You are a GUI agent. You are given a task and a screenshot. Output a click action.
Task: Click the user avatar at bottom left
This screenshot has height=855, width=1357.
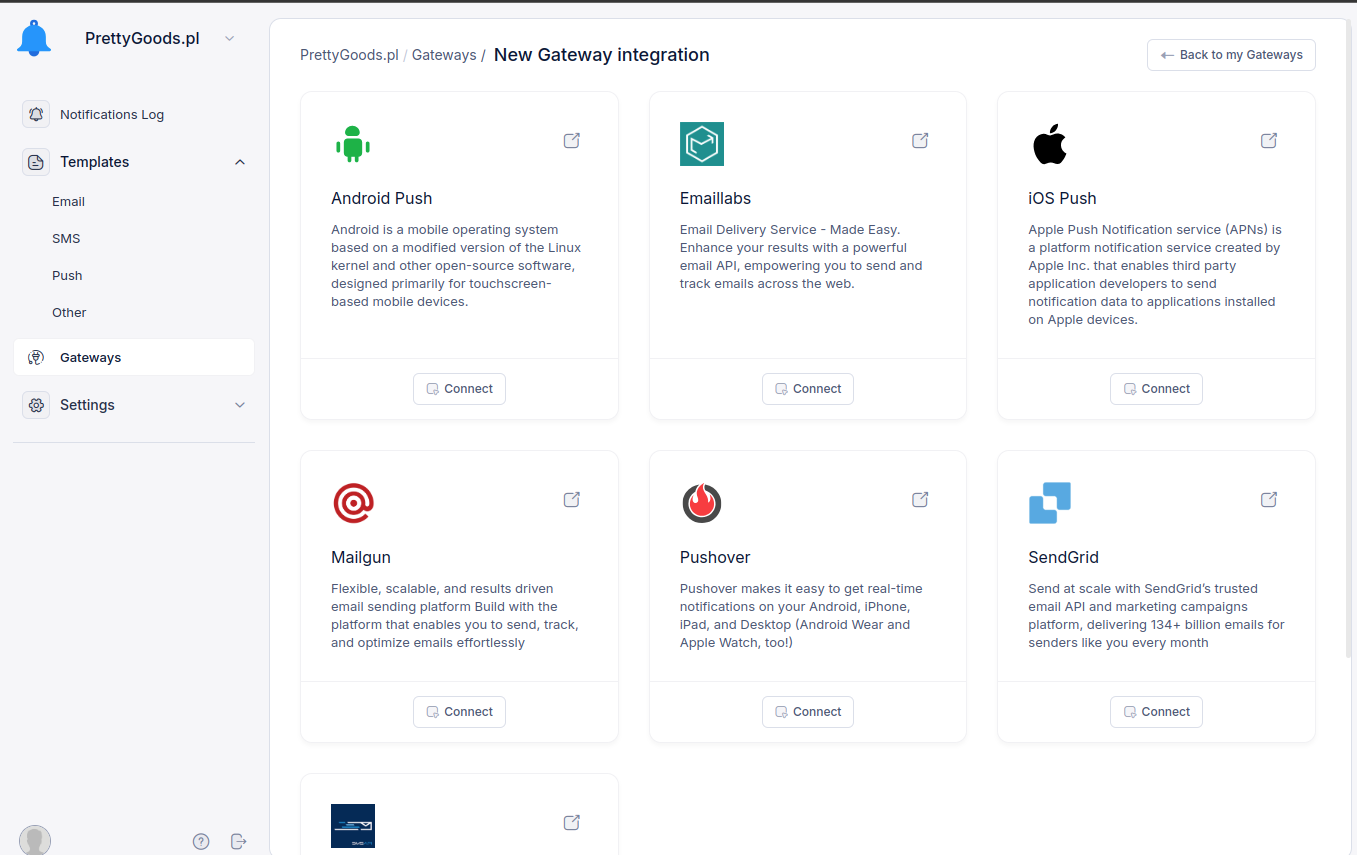[35, 841]
